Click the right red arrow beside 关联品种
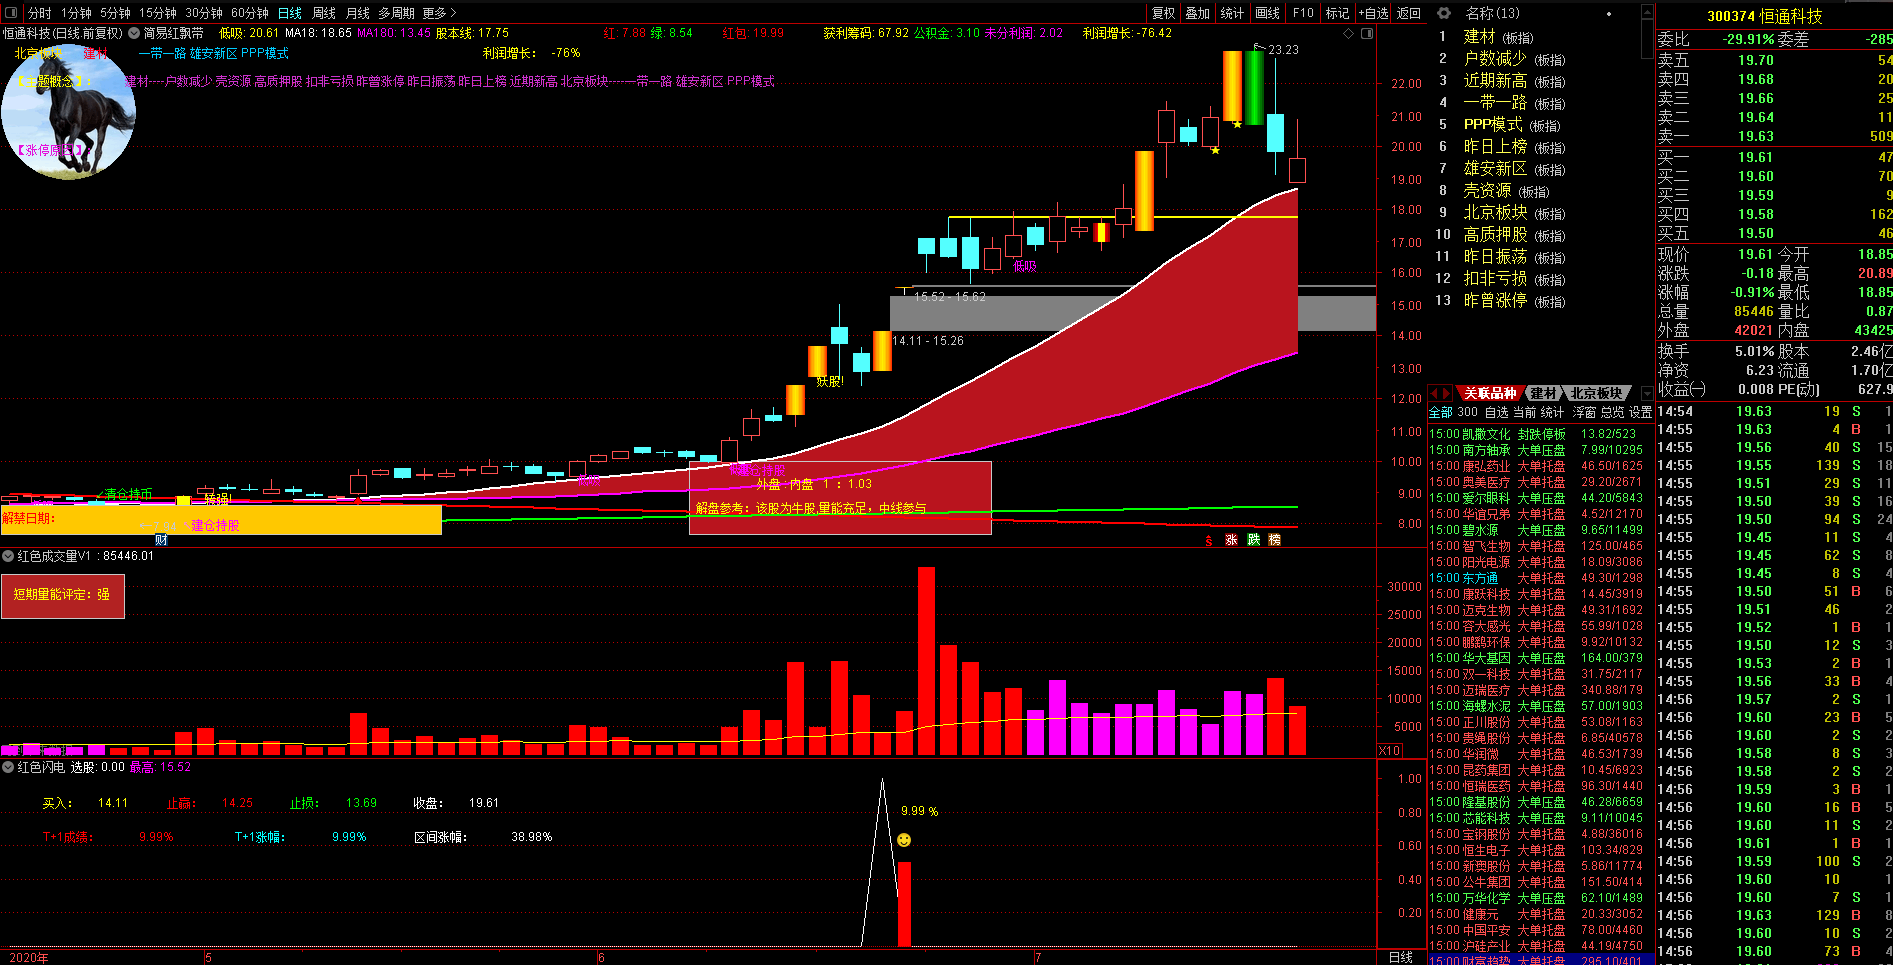 coord(1447,393)
